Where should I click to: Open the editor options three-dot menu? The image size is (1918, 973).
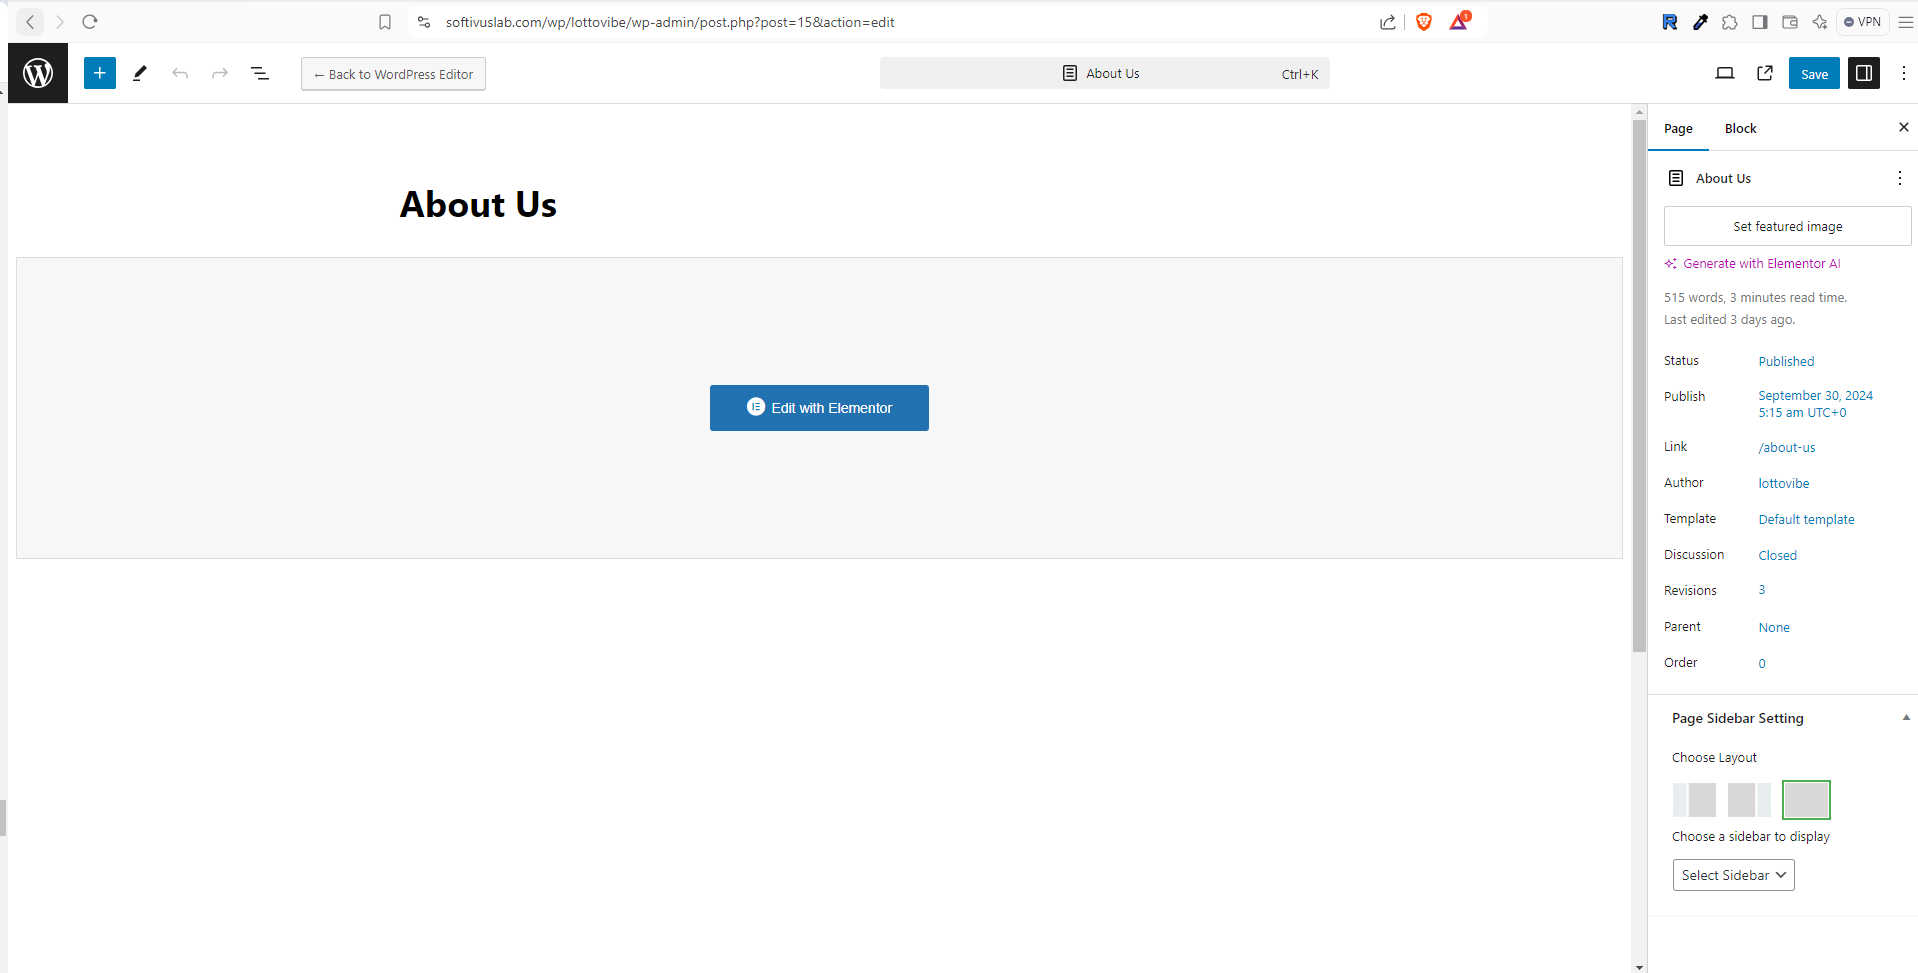(x=1903, y=73)
